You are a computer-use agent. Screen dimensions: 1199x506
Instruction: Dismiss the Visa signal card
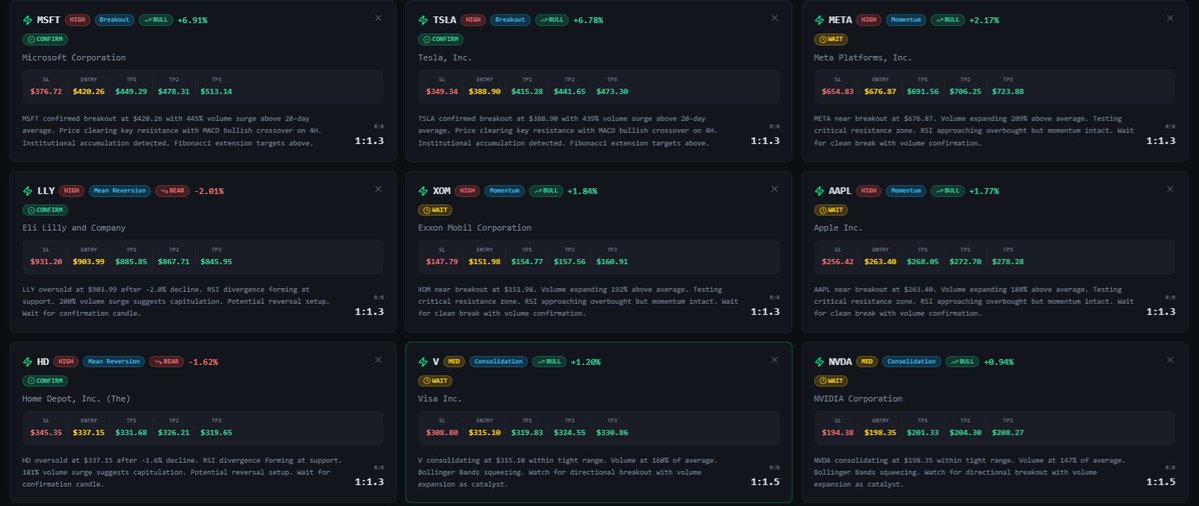774,359
